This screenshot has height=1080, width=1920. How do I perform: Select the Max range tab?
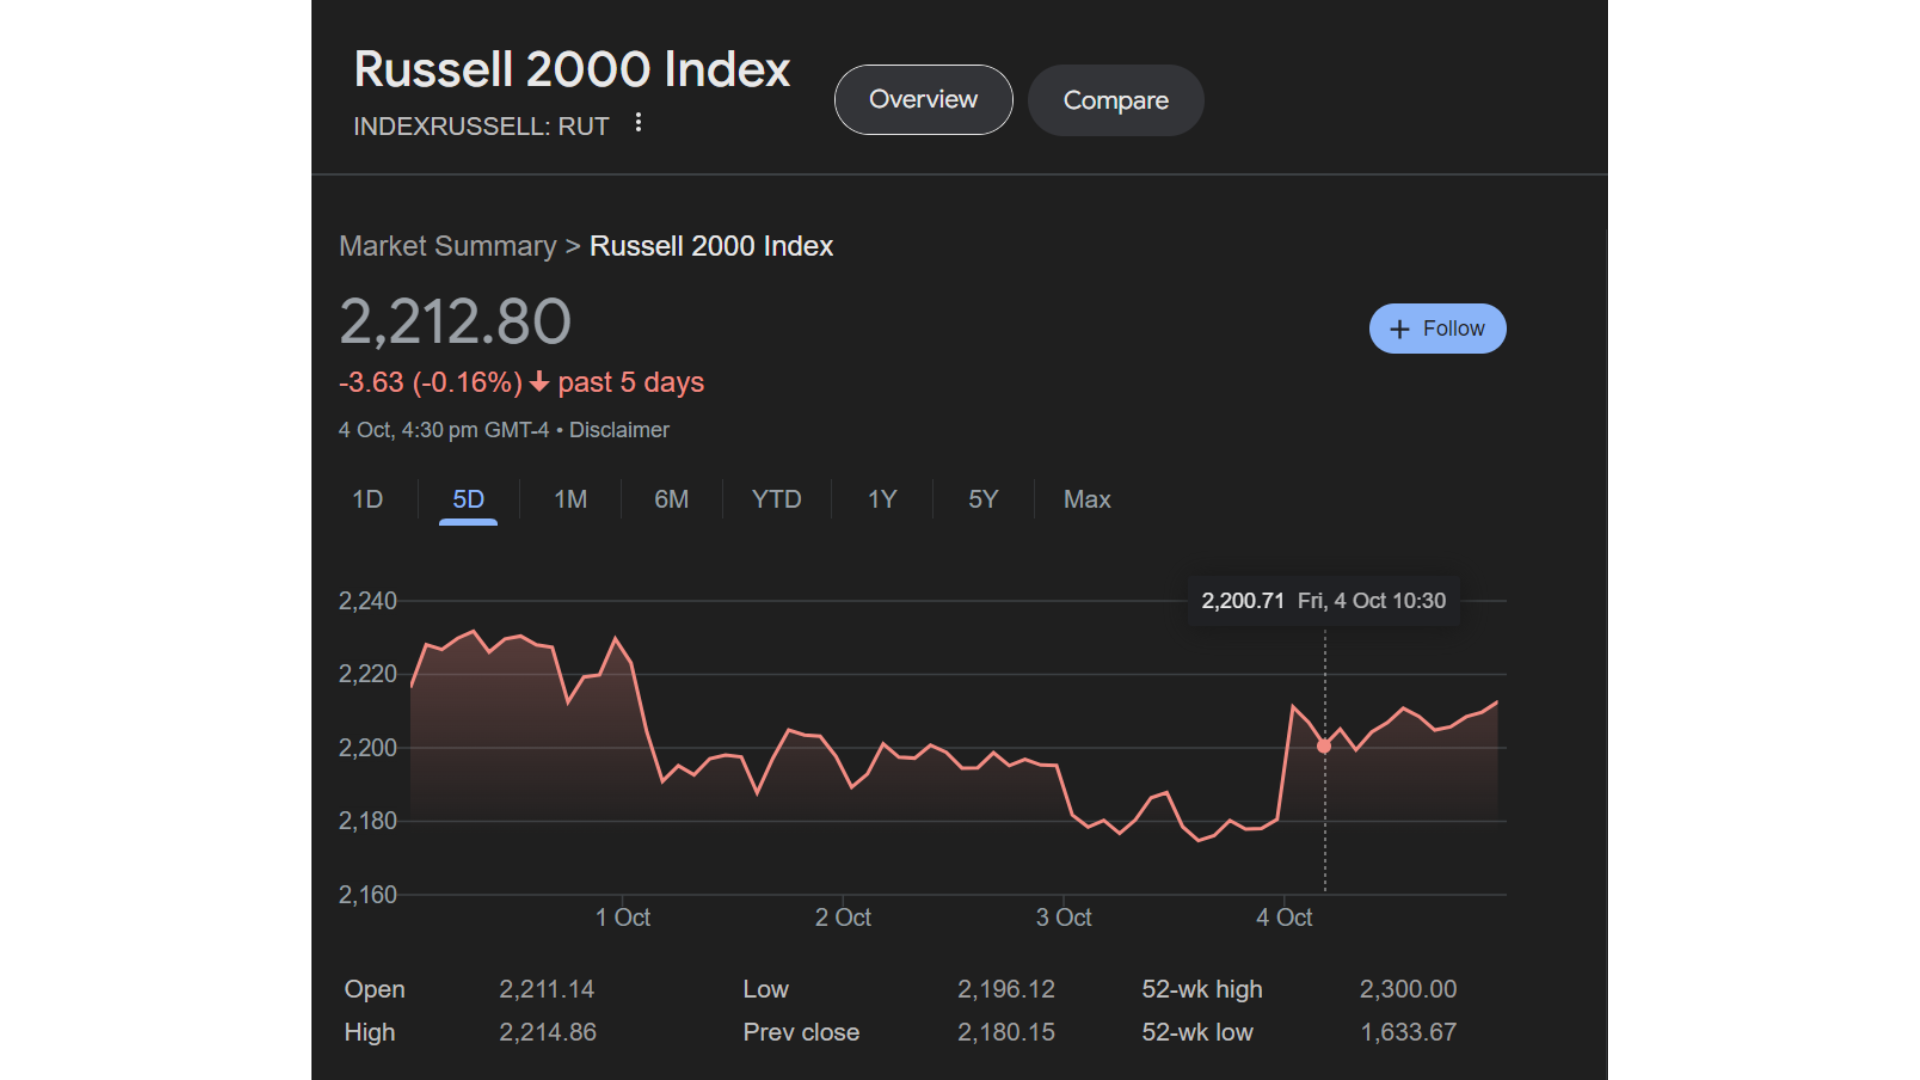point(1086,499)
